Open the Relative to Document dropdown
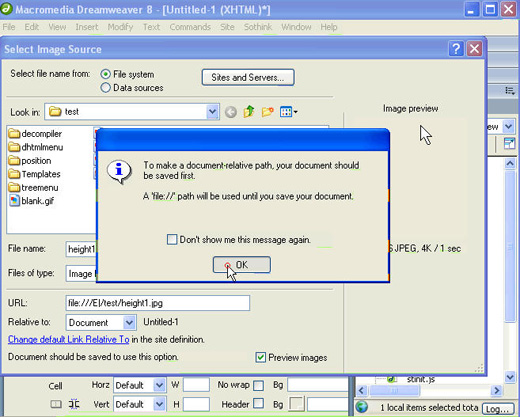The width and height of the screenshot is (520, 417). tap(129, 322)
